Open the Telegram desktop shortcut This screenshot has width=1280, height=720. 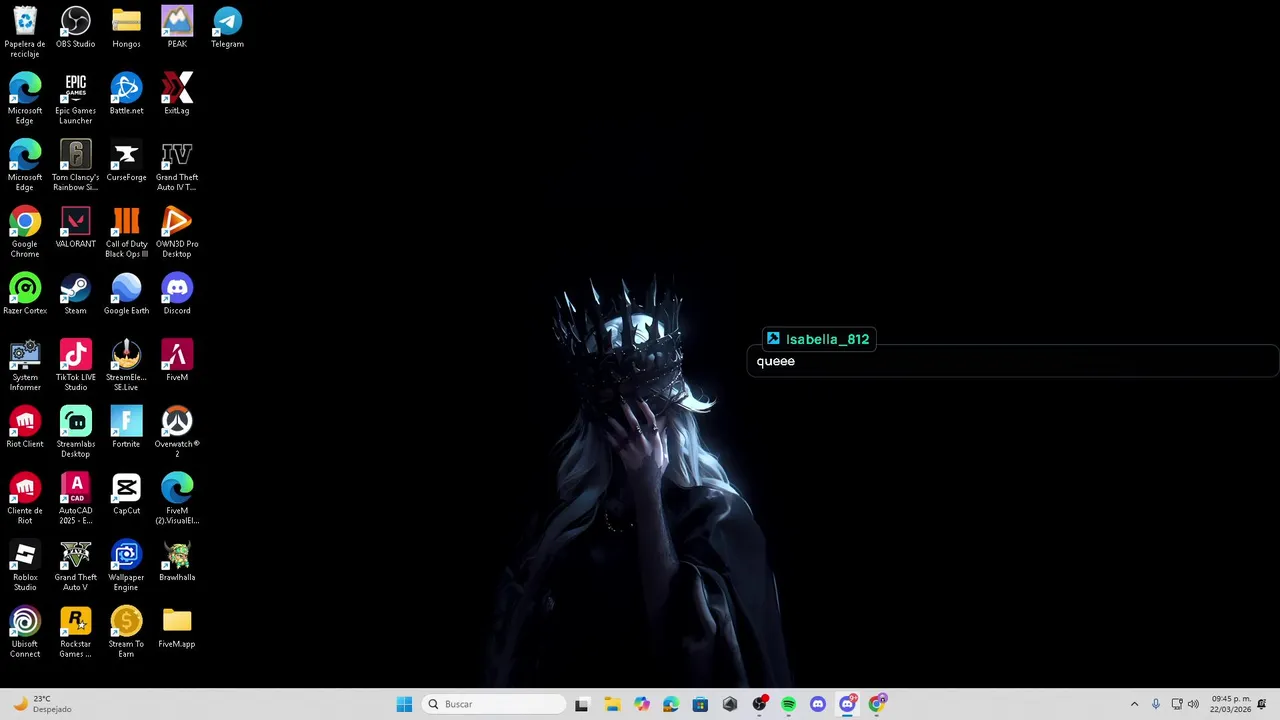(x=227, y=28)
